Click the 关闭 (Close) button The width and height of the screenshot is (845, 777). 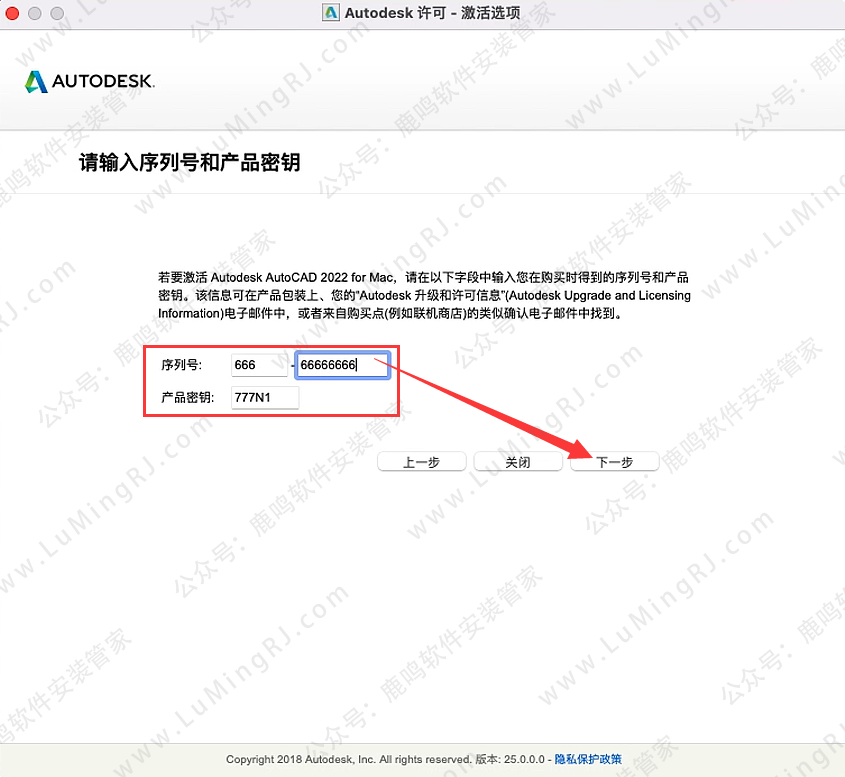(x=518, y=462)
